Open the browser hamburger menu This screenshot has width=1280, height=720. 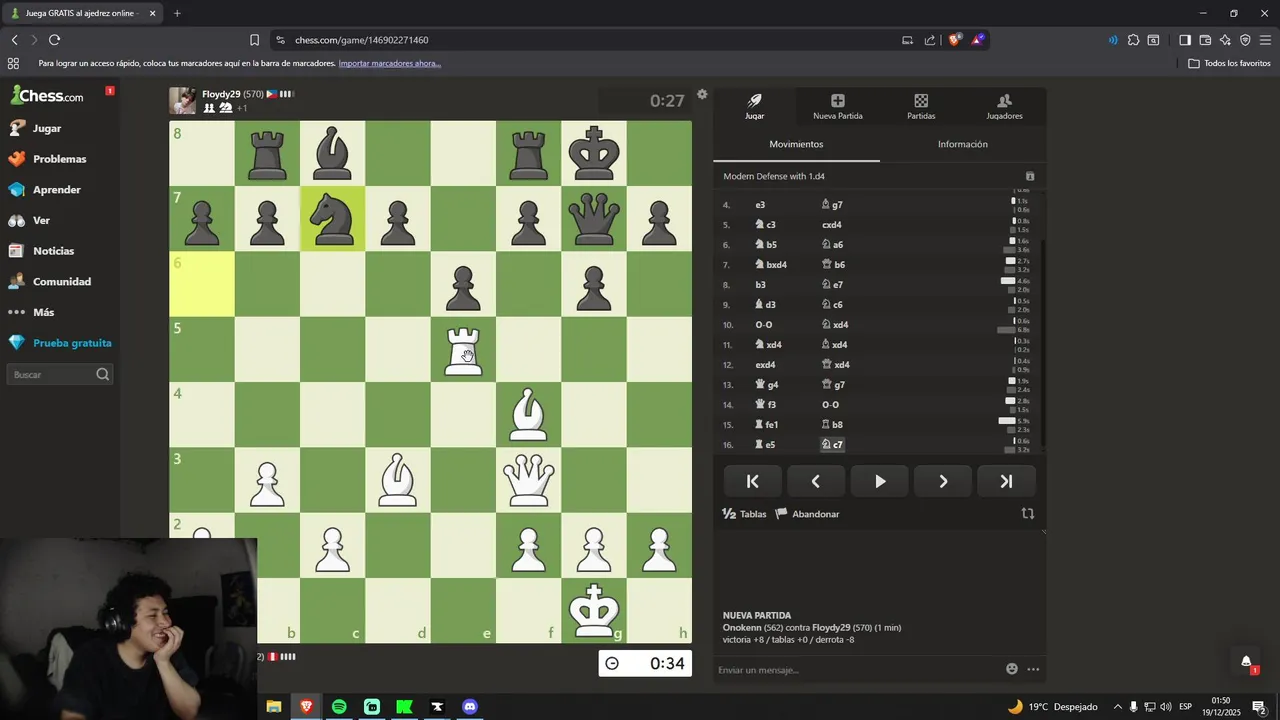coord(1266,40)
